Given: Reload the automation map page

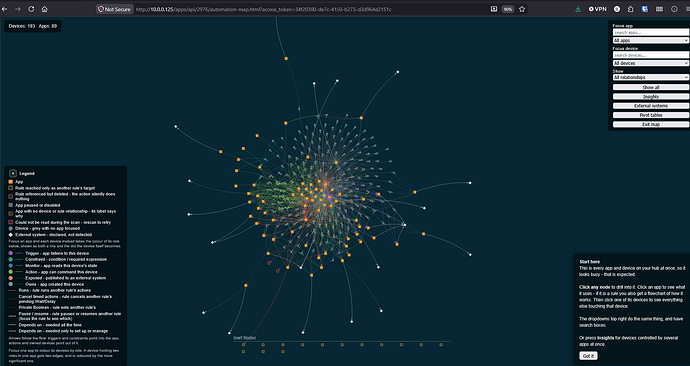Looking at the screenshot, I should (x=31, y=9).
